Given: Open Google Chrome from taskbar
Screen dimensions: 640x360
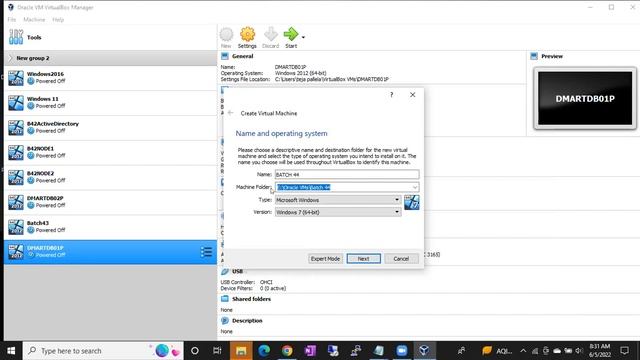Looking at the screenshot, I should (287, 351).
